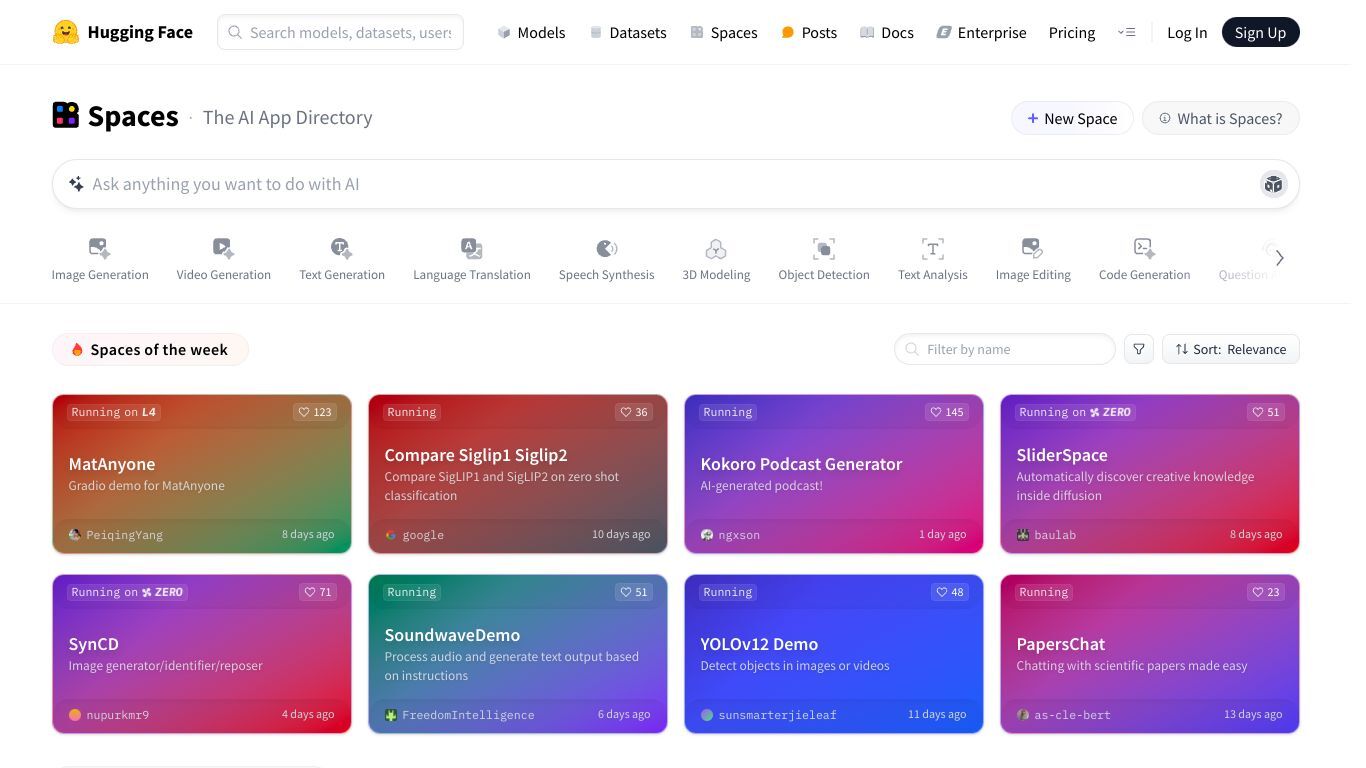
Task: Click the Sign Up button
Action: (1260, 32)
